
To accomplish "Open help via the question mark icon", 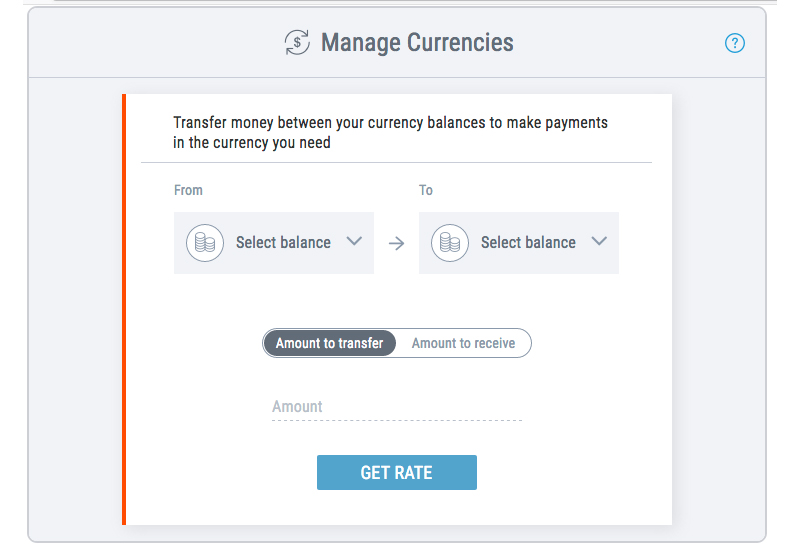I will tap(735, 43).
